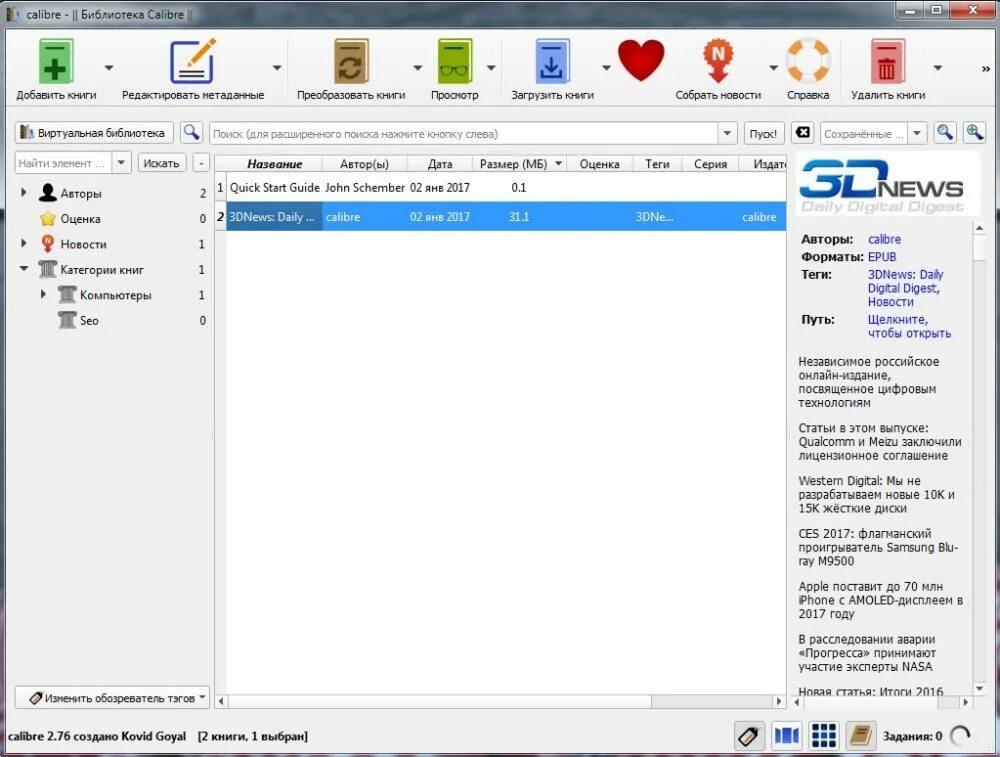Click Загрузить книги download icon
This screenshot has width=1000, height=757.
pyautogui.click(x=552, y=62)
